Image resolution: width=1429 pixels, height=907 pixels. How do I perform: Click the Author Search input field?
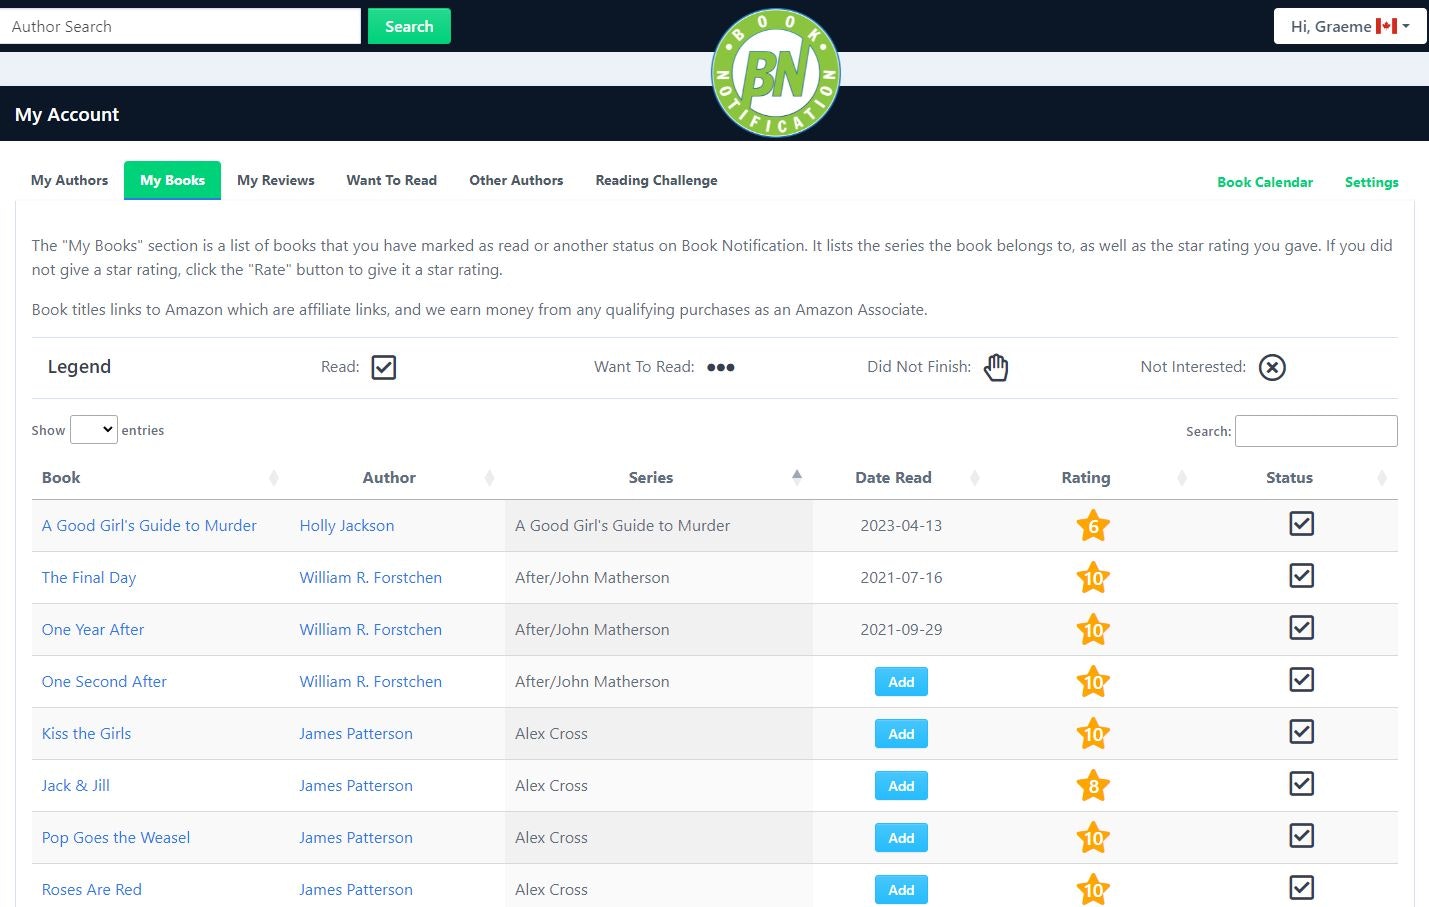click(x=180, y=26)
